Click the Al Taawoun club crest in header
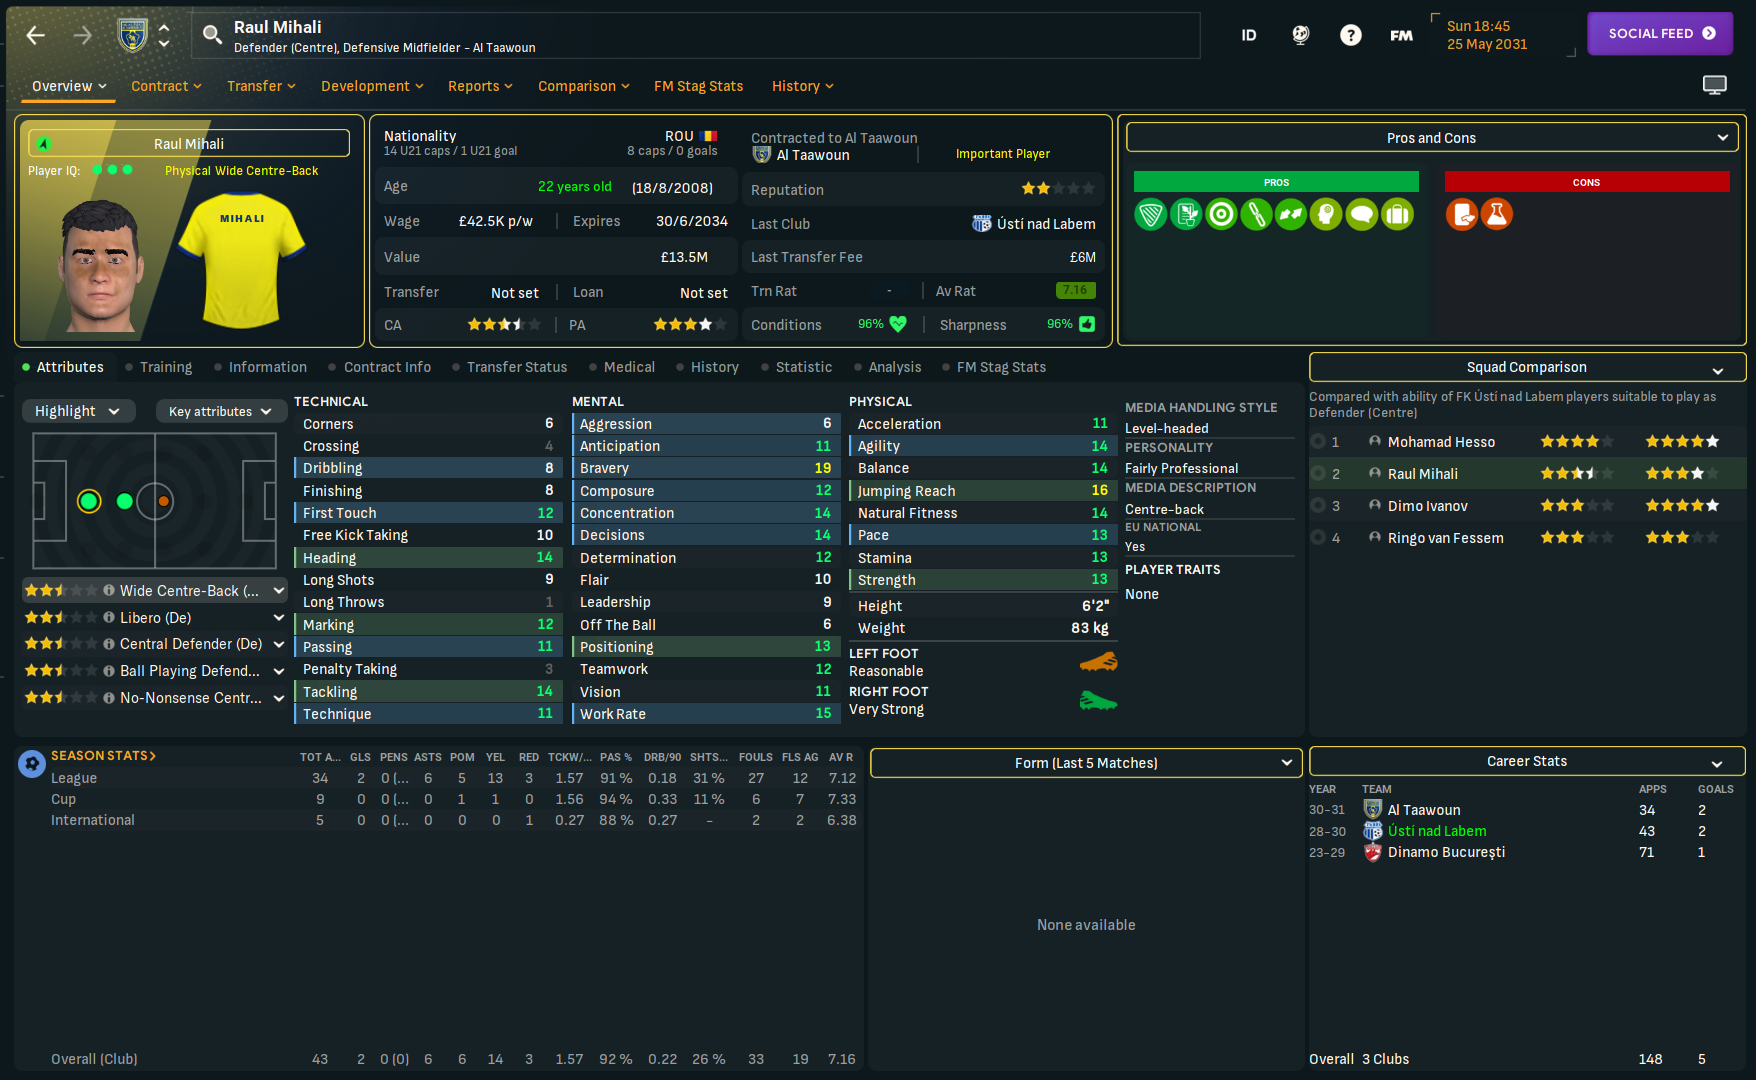 [132, 35]
